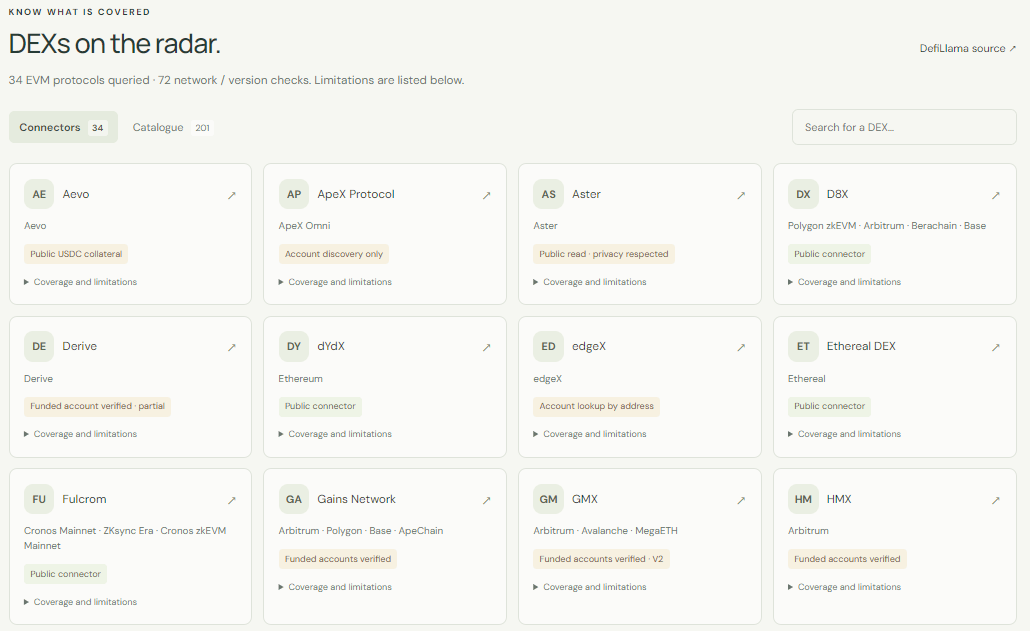Switch to the Catalogue tab
The width and height of the screenshot is (1030, 631).
coord(172,127)
